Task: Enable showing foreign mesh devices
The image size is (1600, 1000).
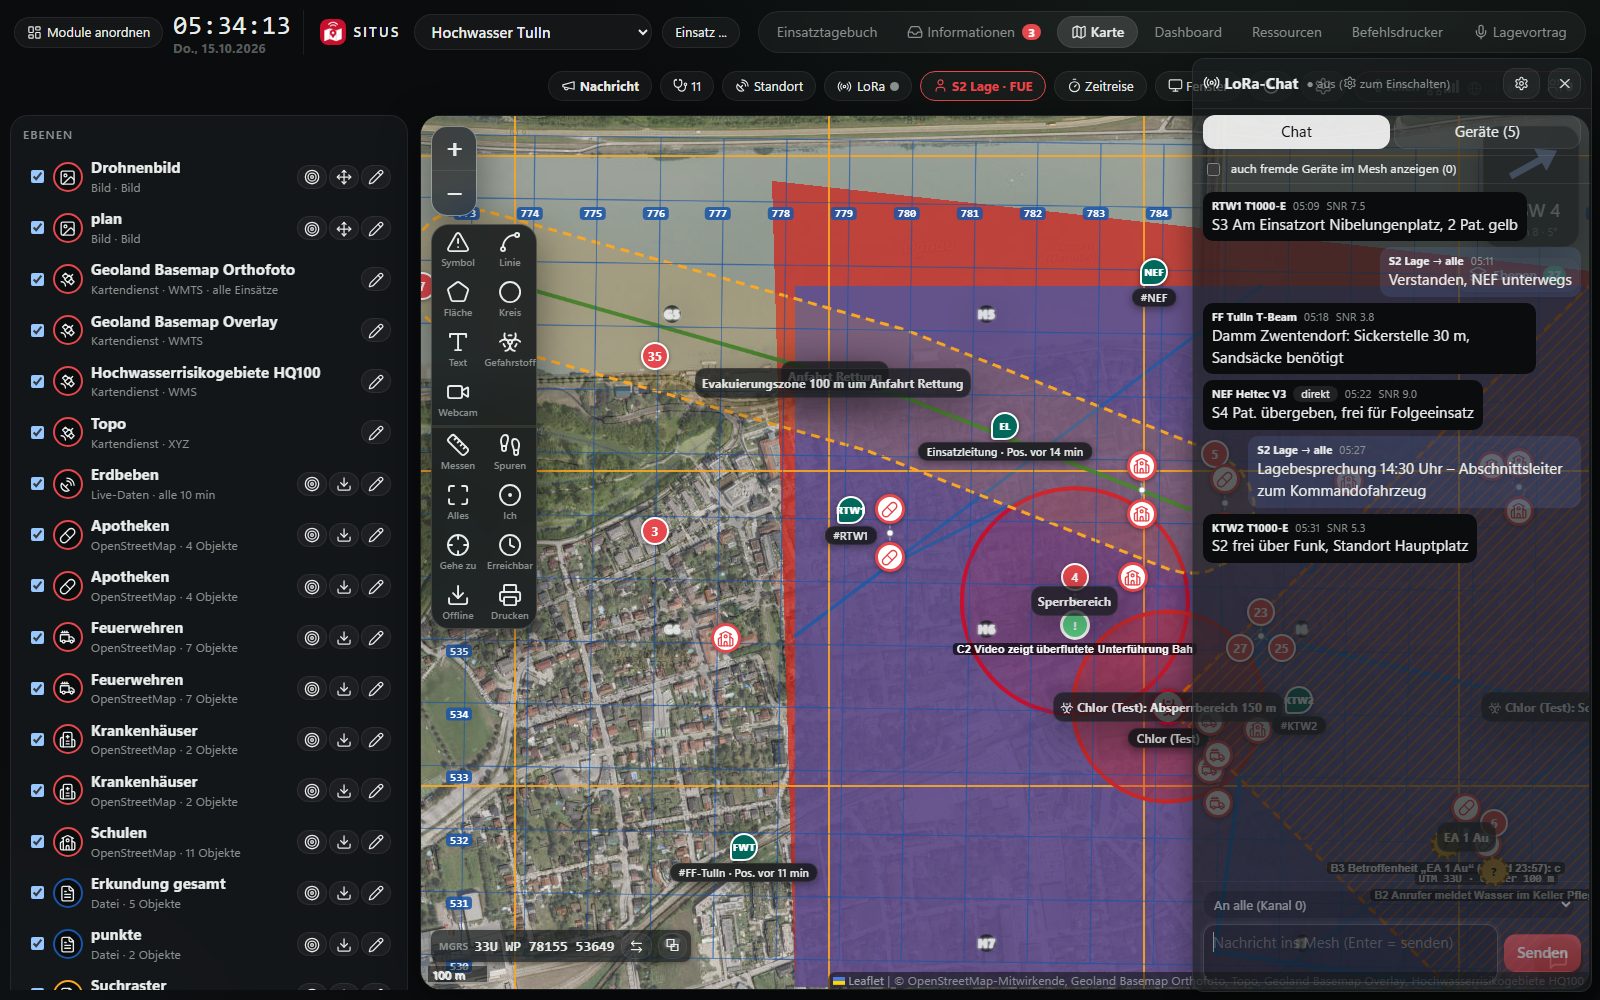Action: (x=1214, y=170)
